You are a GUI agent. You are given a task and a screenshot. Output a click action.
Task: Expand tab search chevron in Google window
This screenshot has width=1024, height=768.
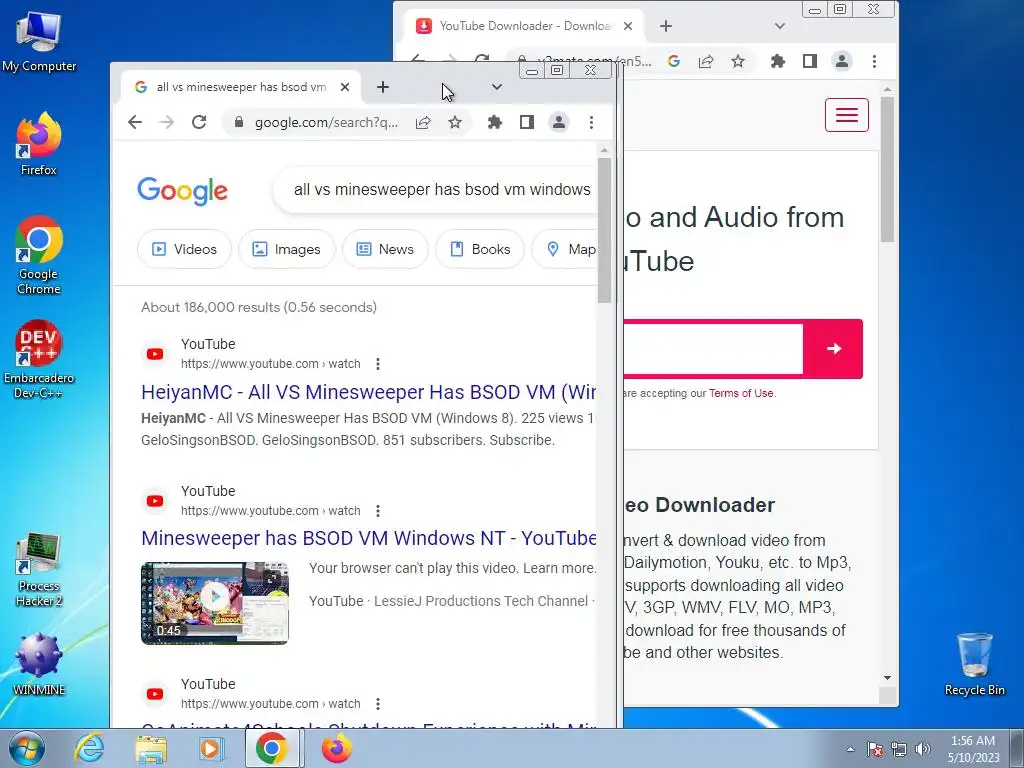click(x=497, y=87)
